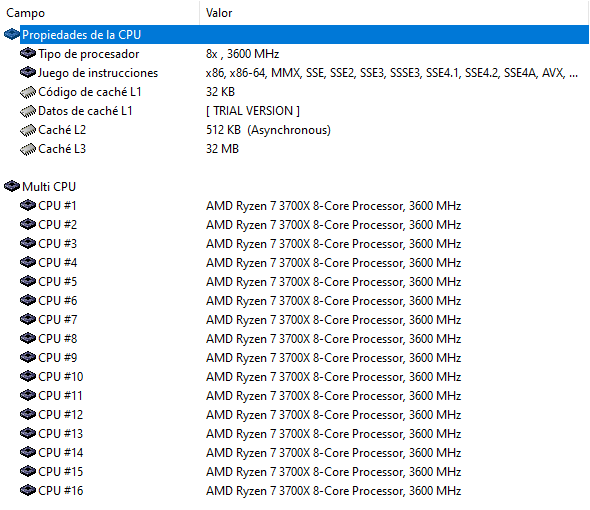Screen dimensions: 590x510
Task: Click the 8x , 3600 MHz value
Action: coord(242,54)
